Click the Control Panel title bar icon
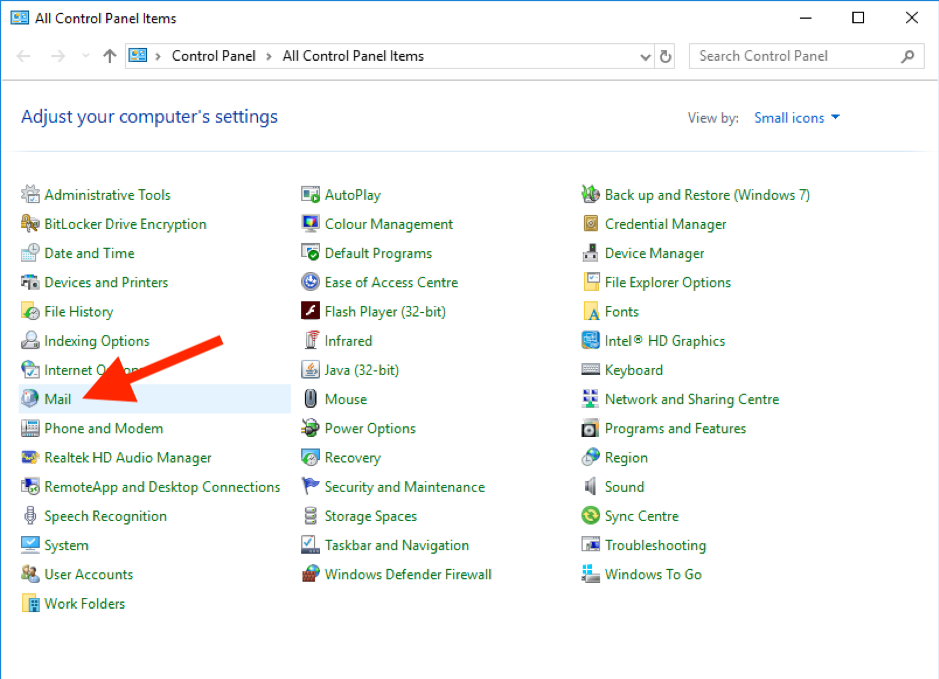The image size is (939, 679). (19, 17)
